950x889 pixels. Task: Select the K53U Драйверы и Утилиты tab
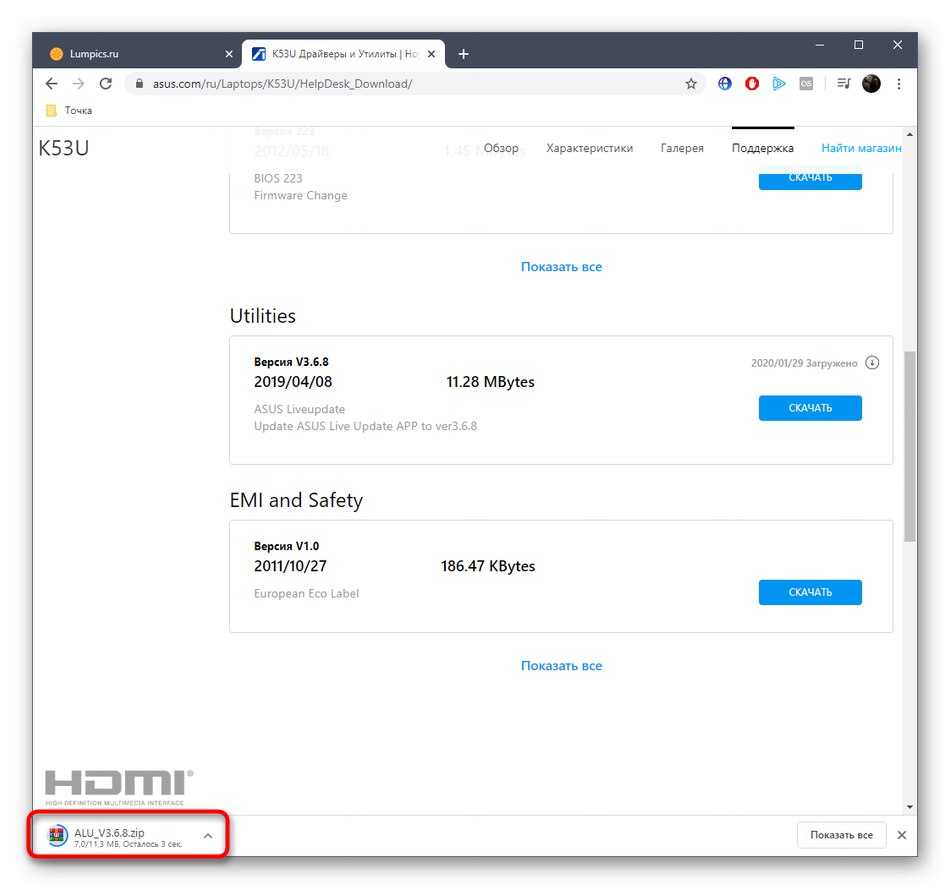click(344, 54)
